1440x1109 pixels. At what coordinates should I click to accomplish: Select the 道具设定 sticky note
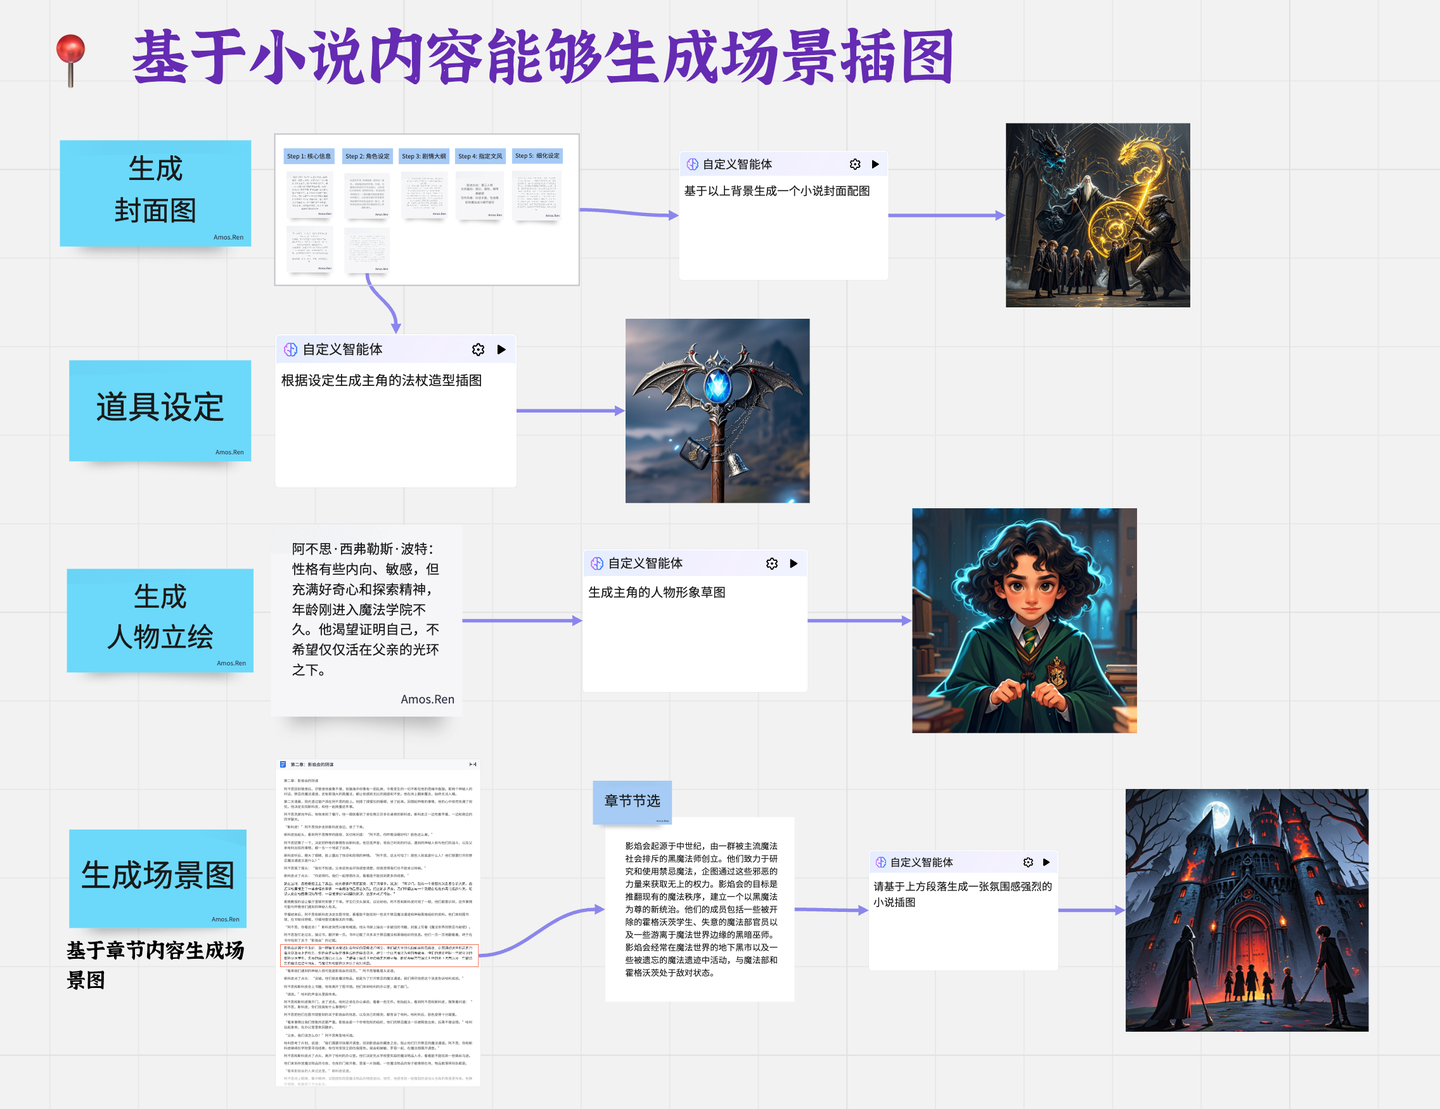coord(160,410)
